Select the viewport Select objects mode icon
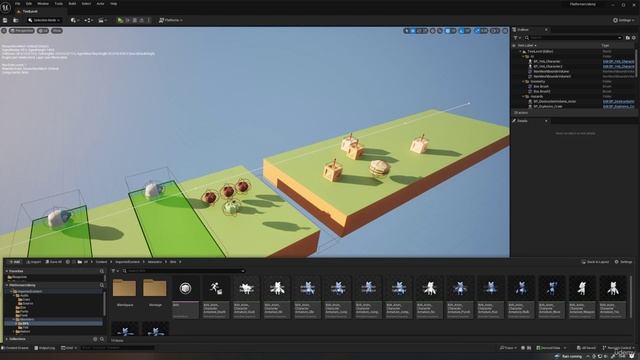This screenshot has width=640, height=360. coord(407,31)
